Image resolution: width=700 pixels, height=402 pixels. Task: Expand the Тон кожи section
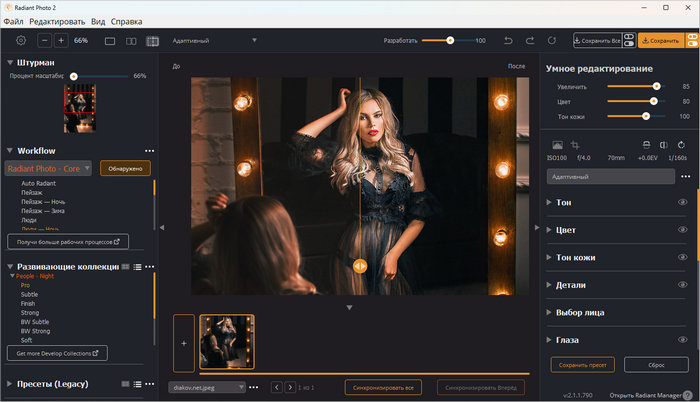[575, 257]
